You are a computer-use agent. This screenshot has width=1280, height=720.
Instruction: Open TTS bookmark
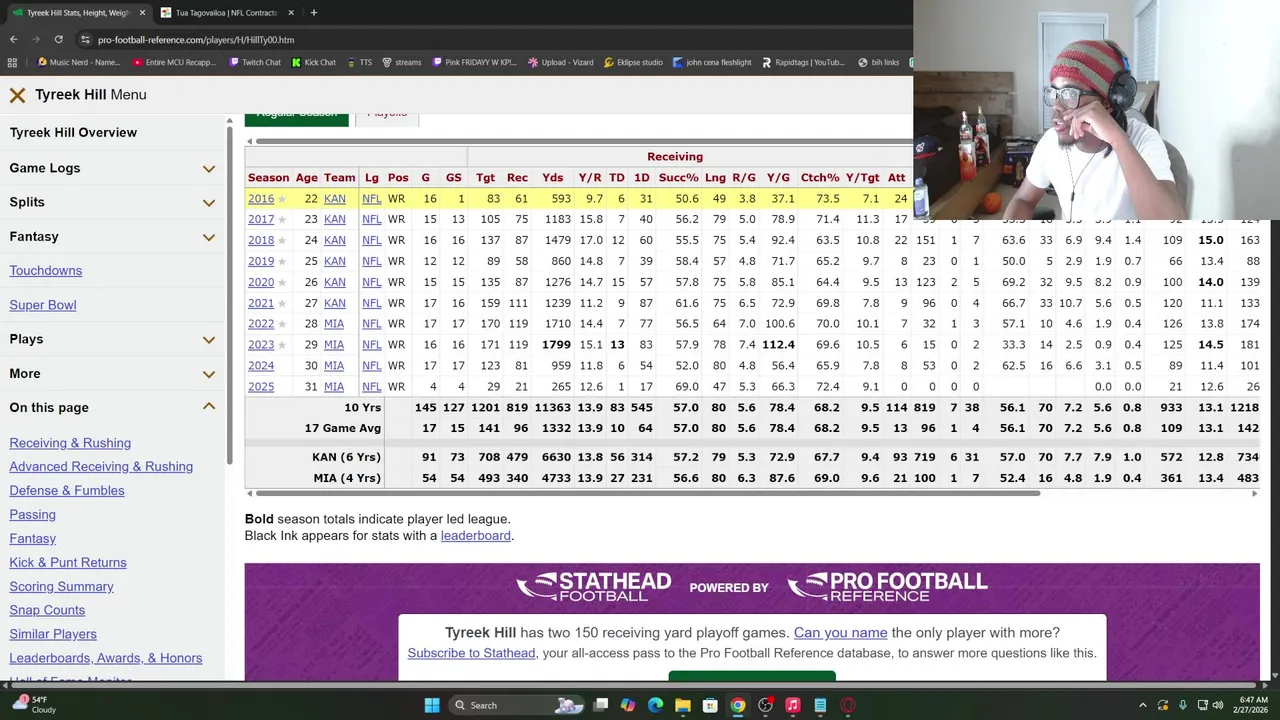point(359,62)
